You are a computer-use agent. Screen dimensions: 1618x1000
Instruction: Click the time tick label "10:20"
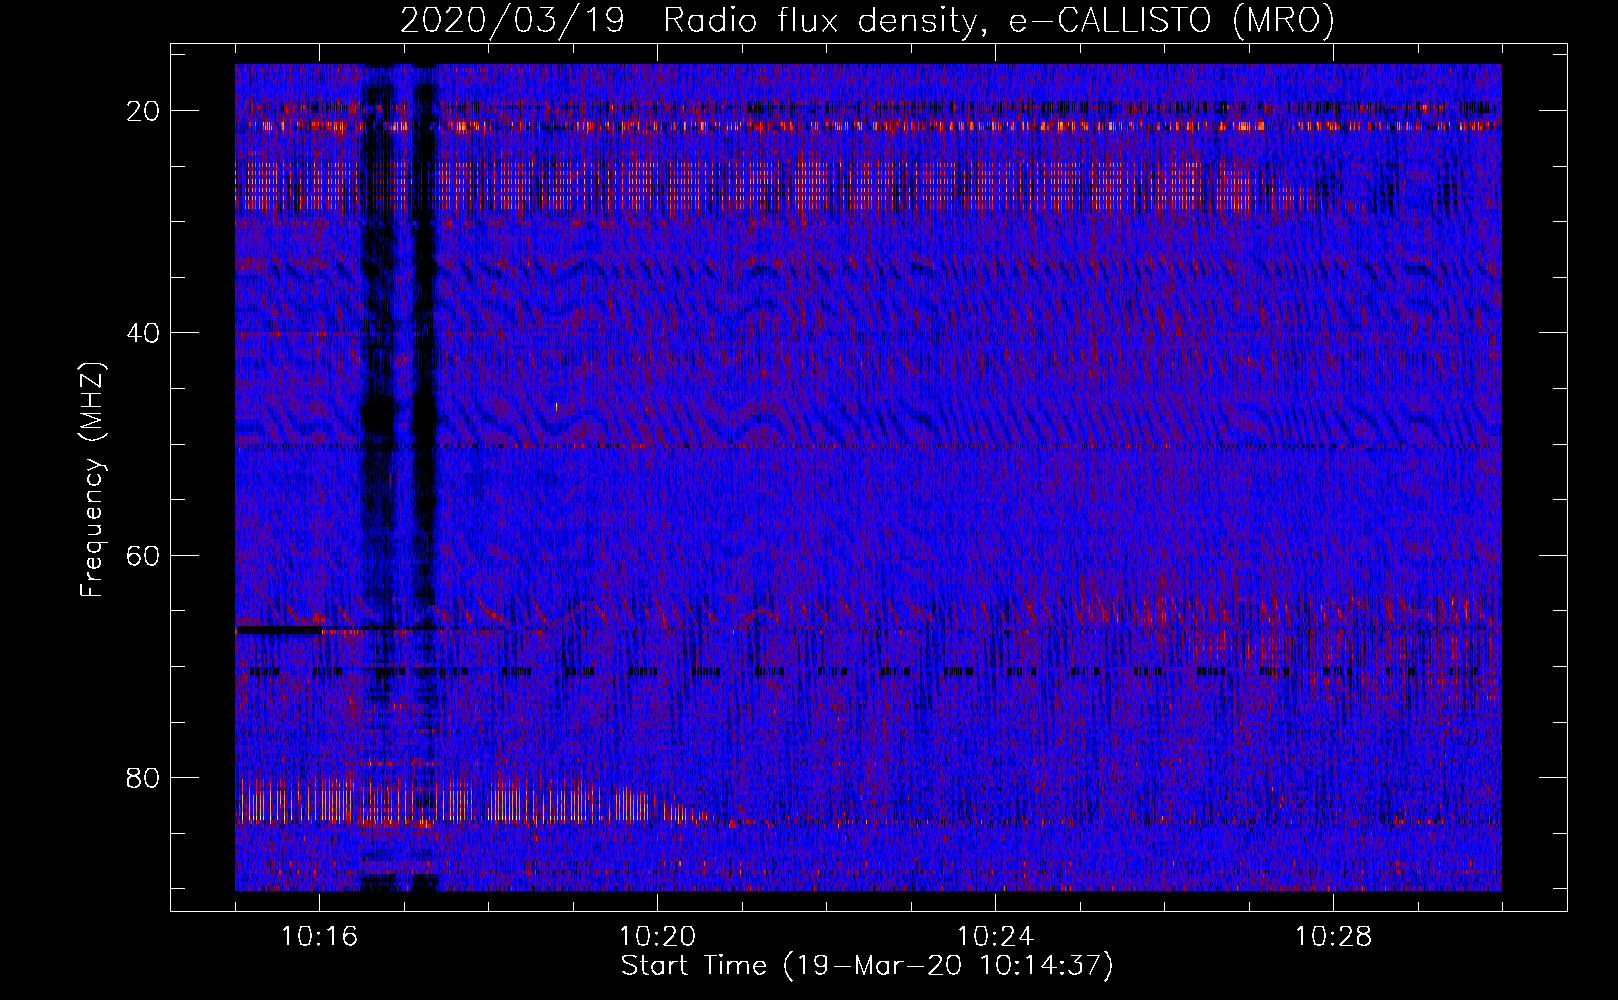coord(657,937)
